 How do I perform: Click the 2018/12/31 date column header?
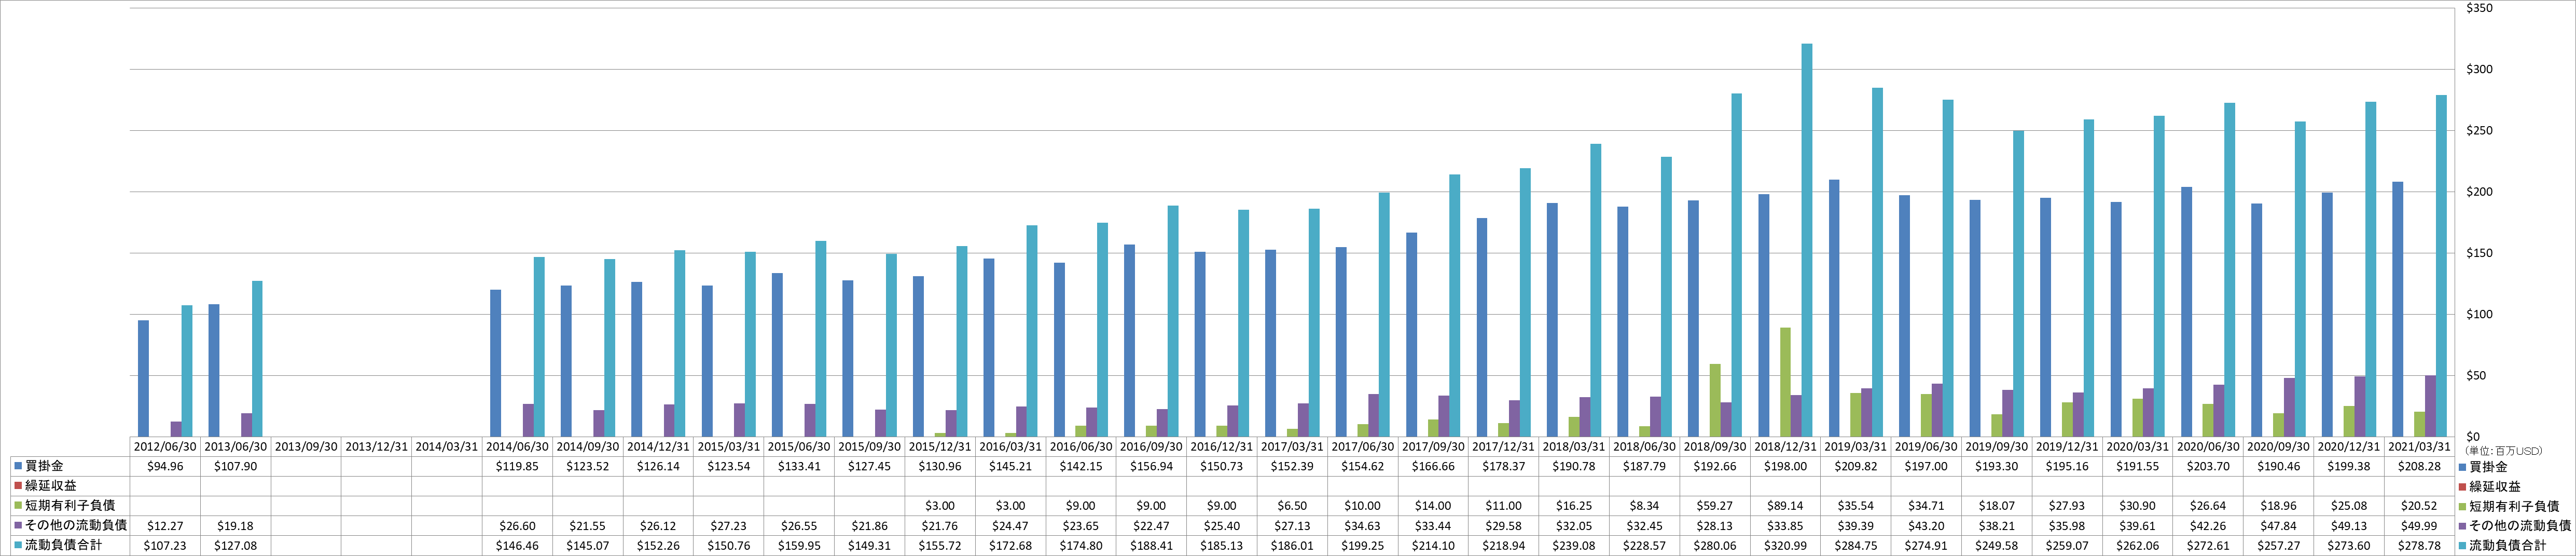(1785, 447)
